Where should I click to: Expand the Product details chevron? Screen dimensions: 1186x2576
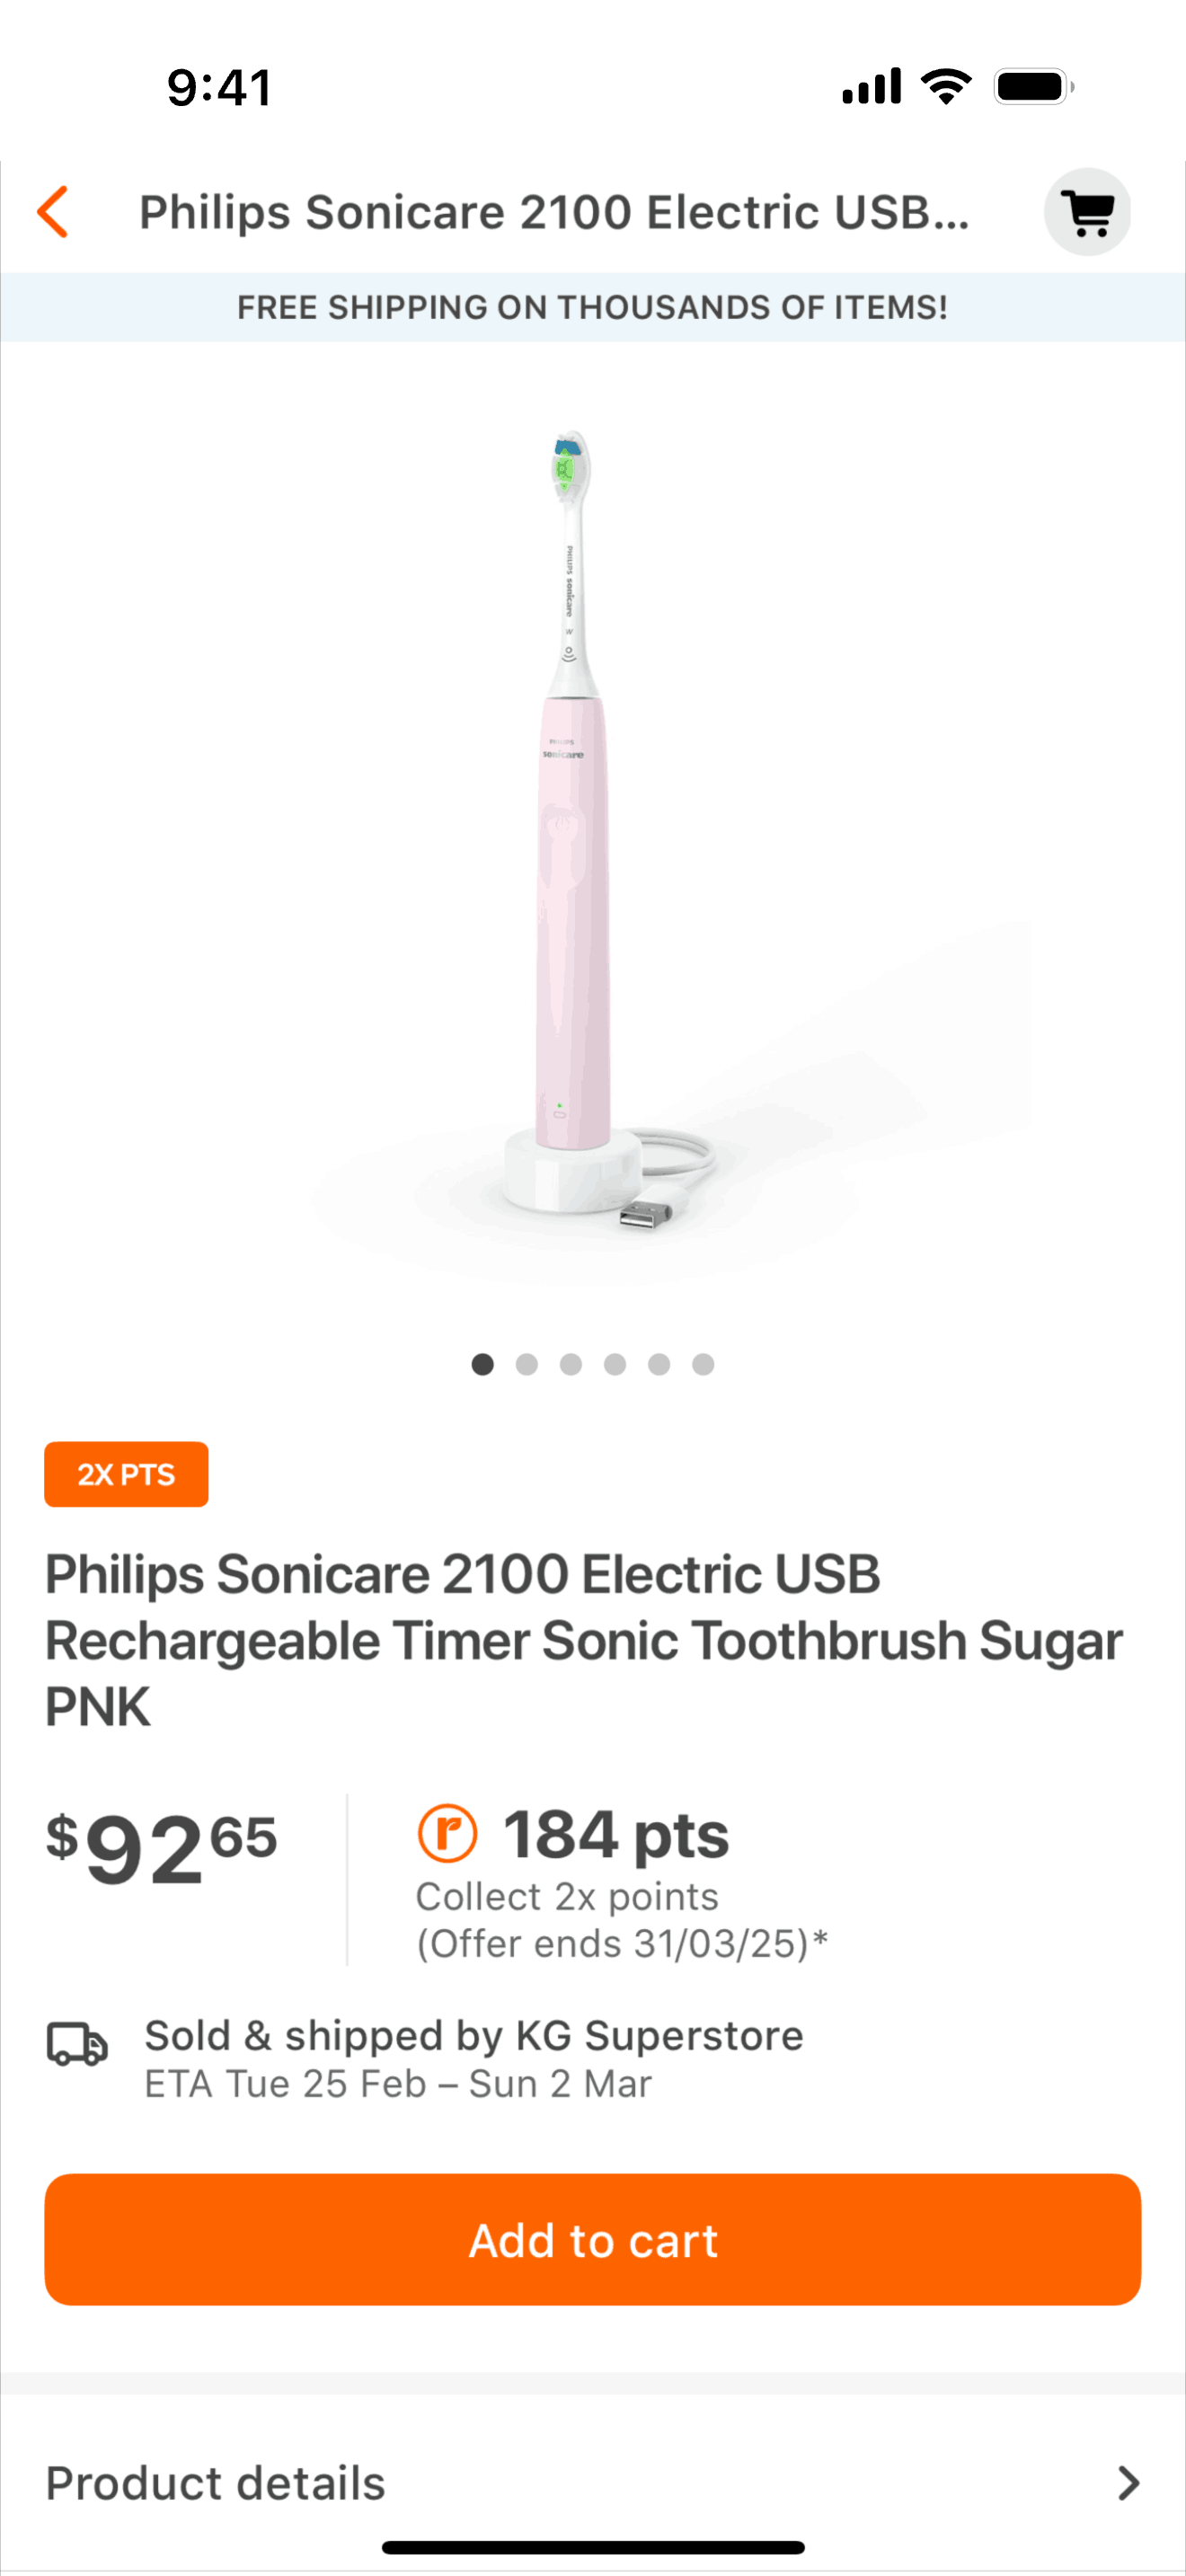[x=1128, y=2483]
